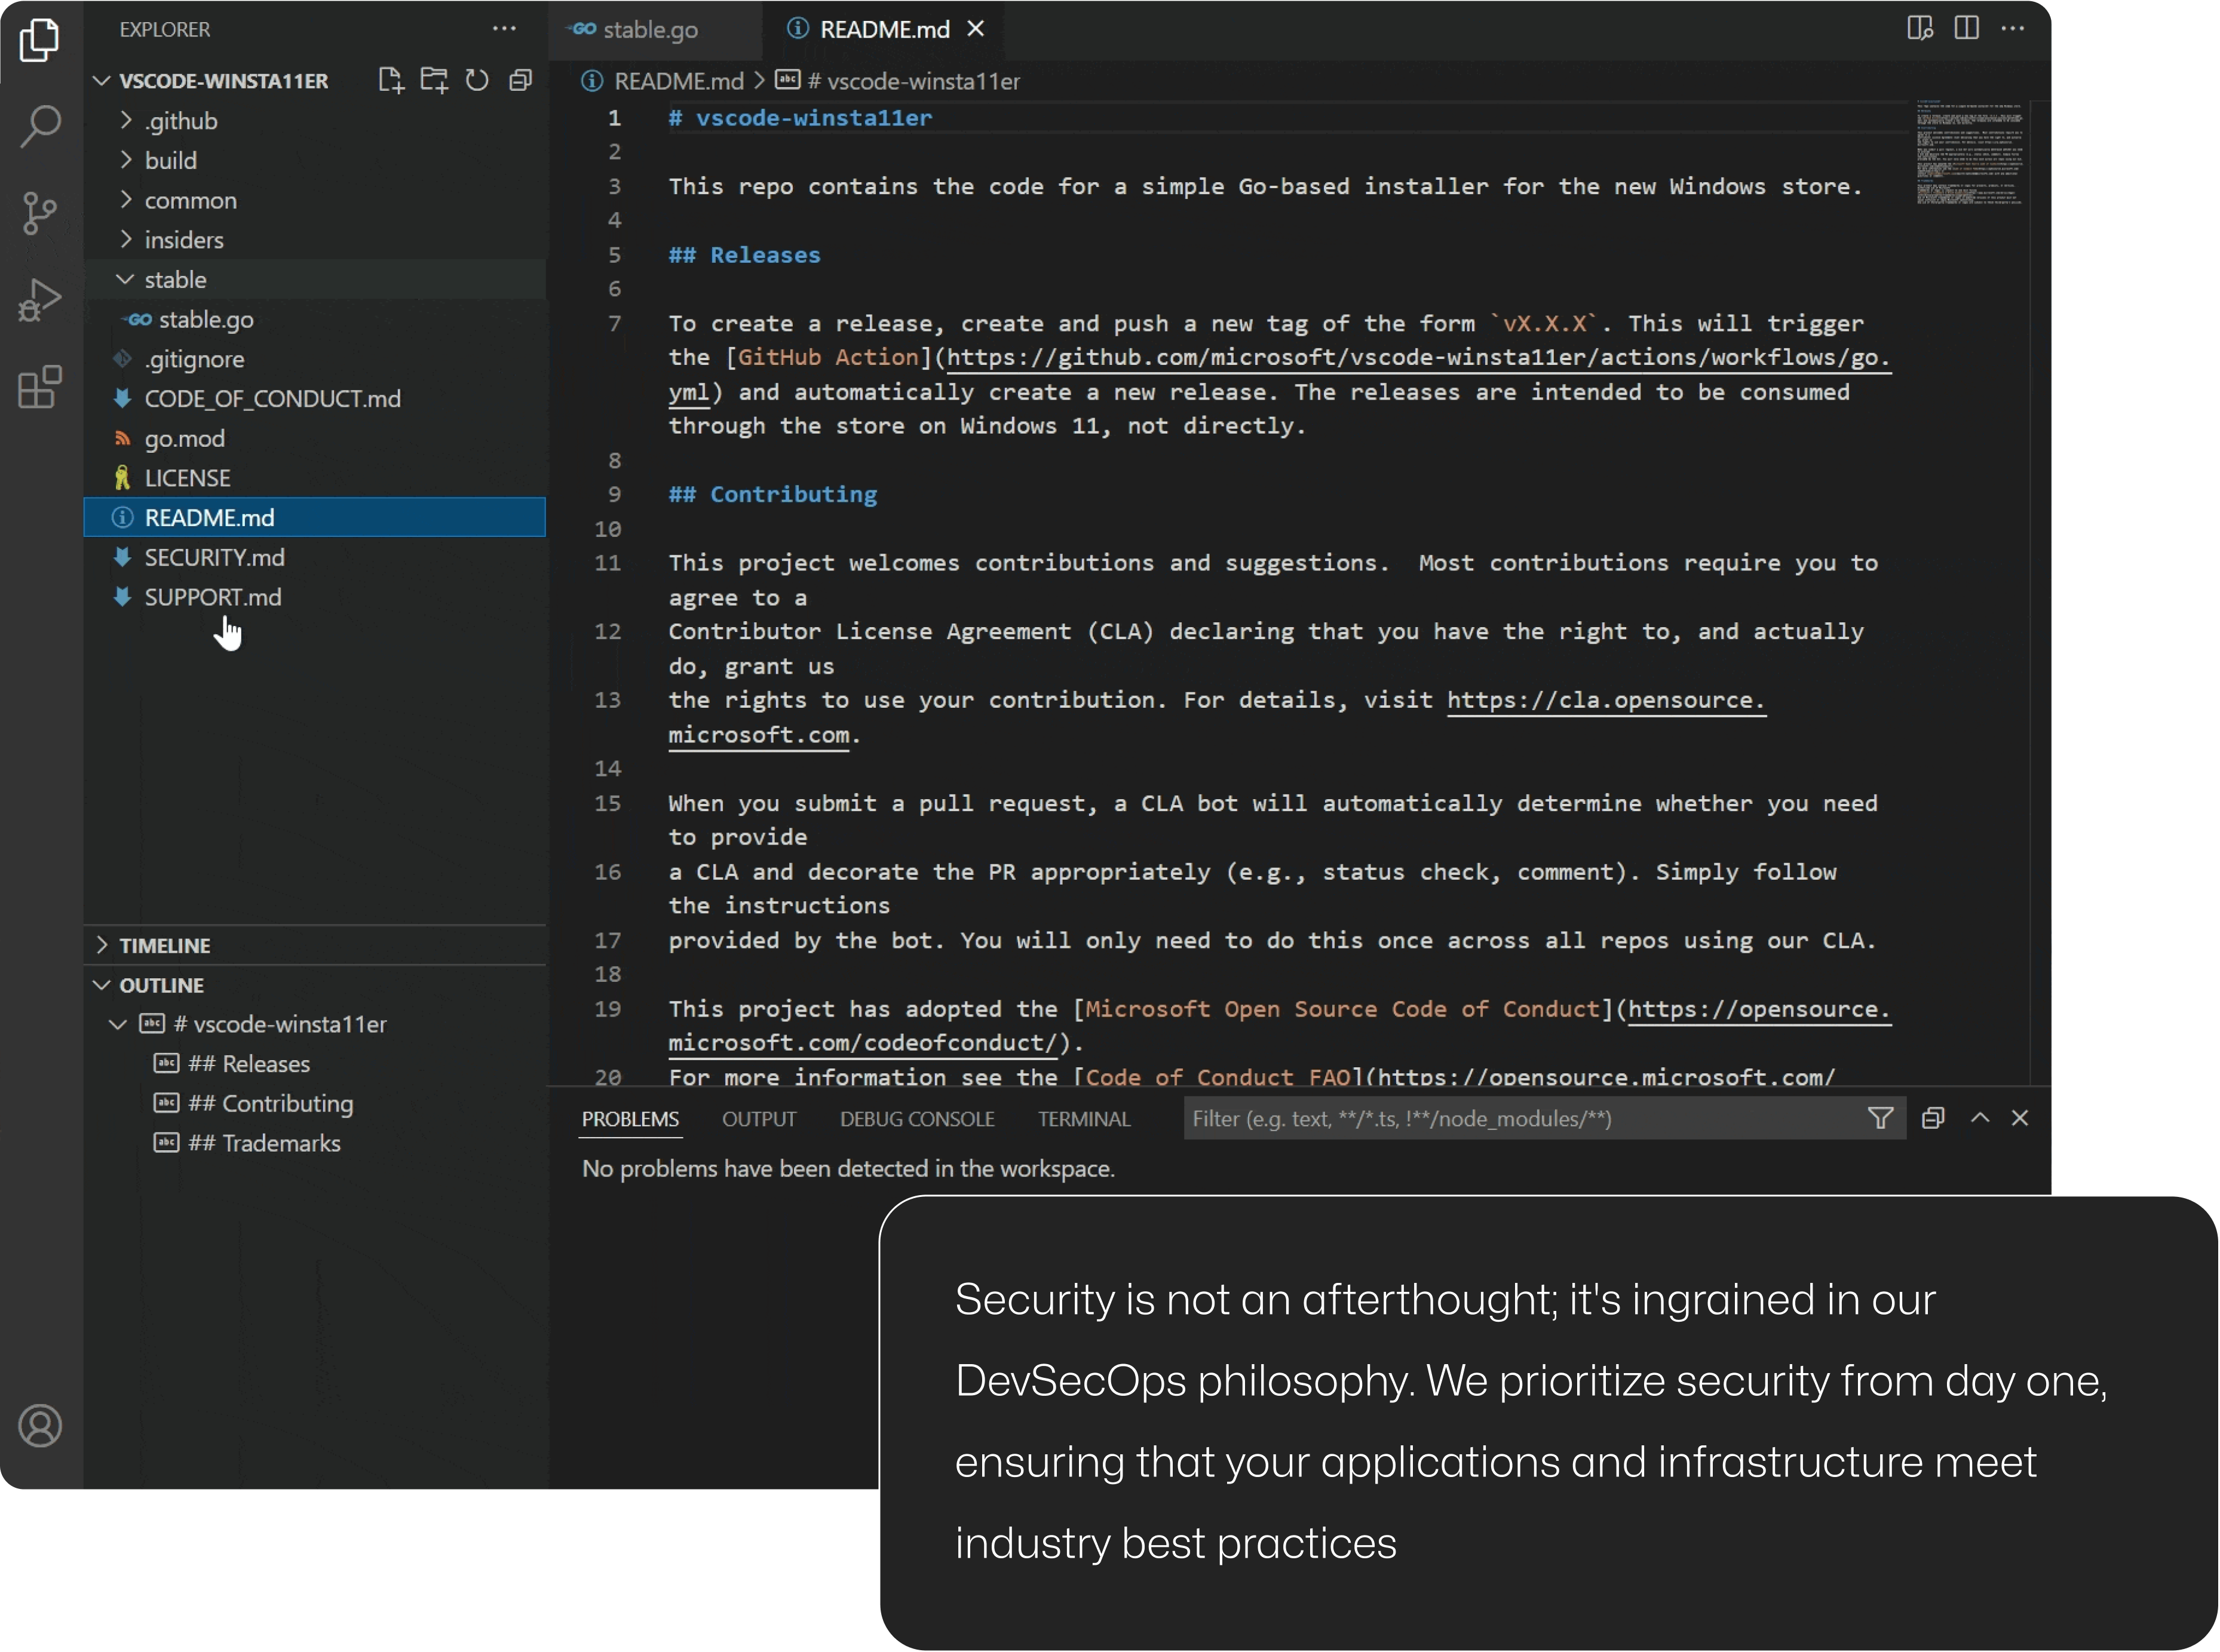Click the EXPLORER panel title

tap(165, 29)
